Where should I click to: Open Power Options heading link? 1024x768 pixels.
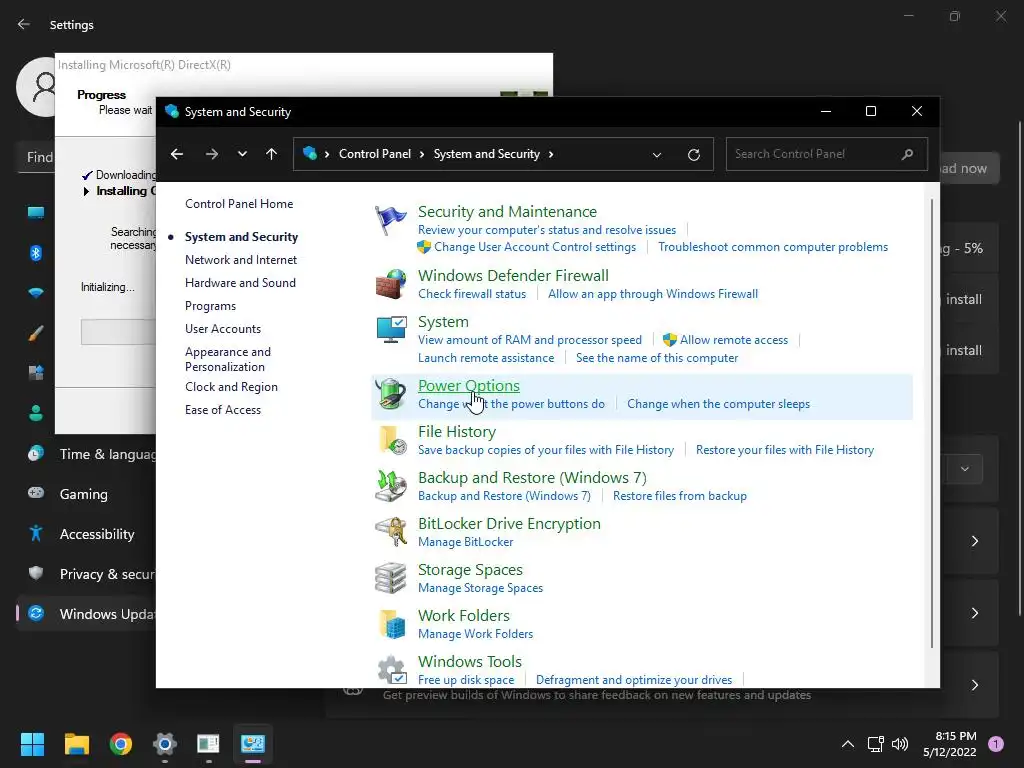tap(469, 386)
